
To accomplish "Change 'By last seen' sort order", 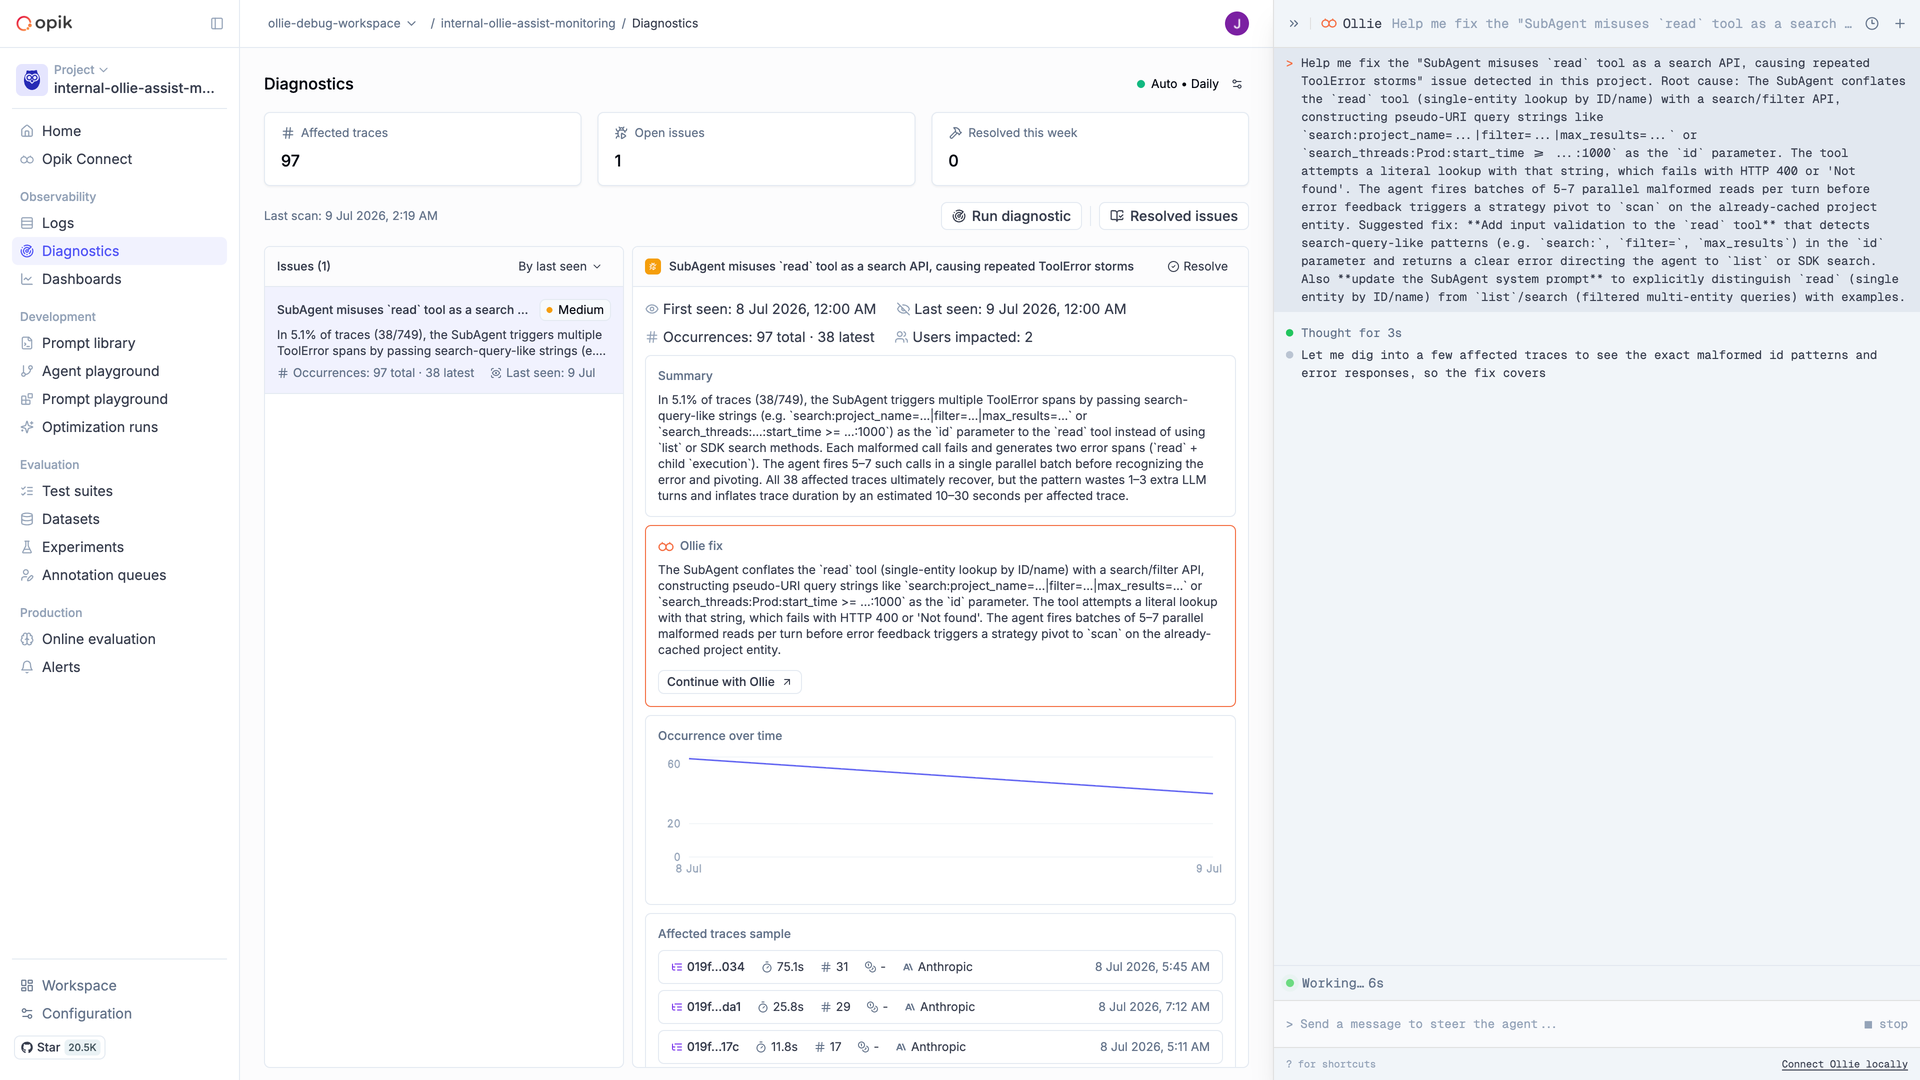I will [559, 266].
